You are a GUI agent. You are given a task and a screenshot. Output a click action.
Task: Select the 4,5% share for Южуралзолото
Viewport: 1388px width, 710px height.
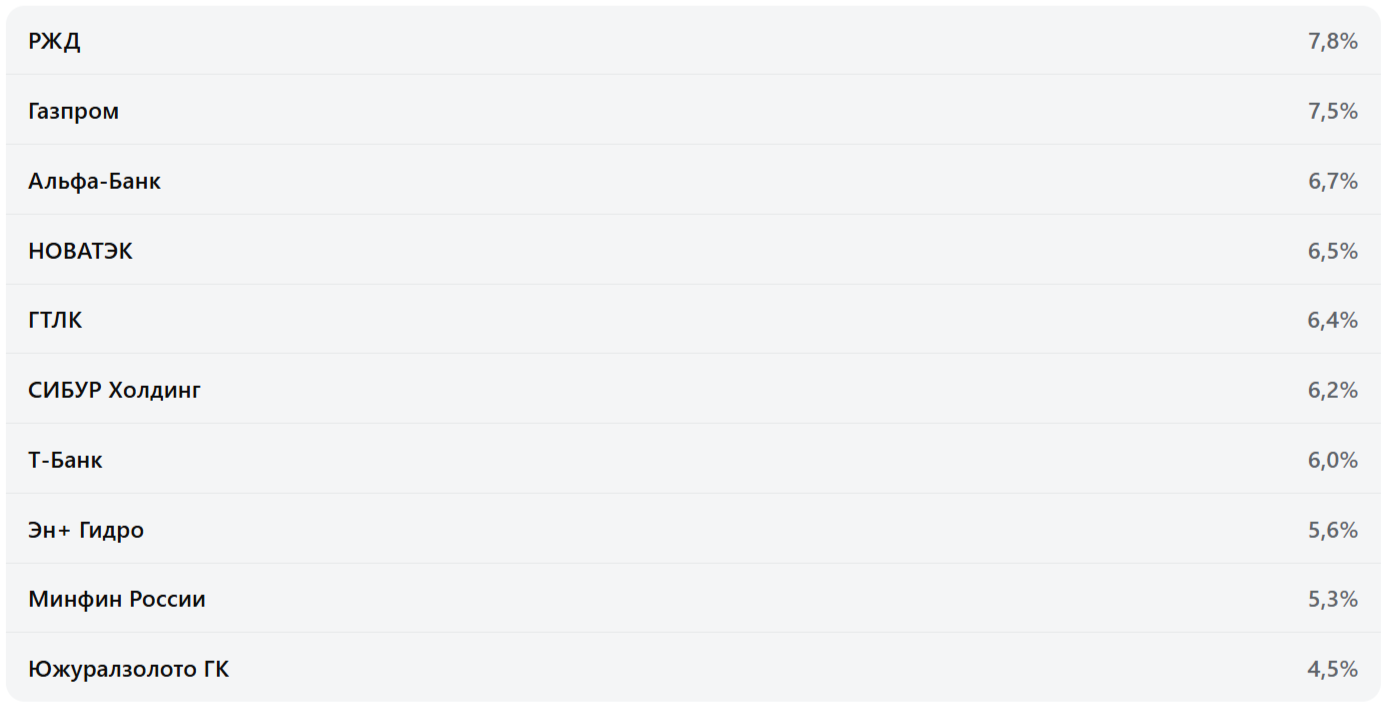(x=1332, y=669)
